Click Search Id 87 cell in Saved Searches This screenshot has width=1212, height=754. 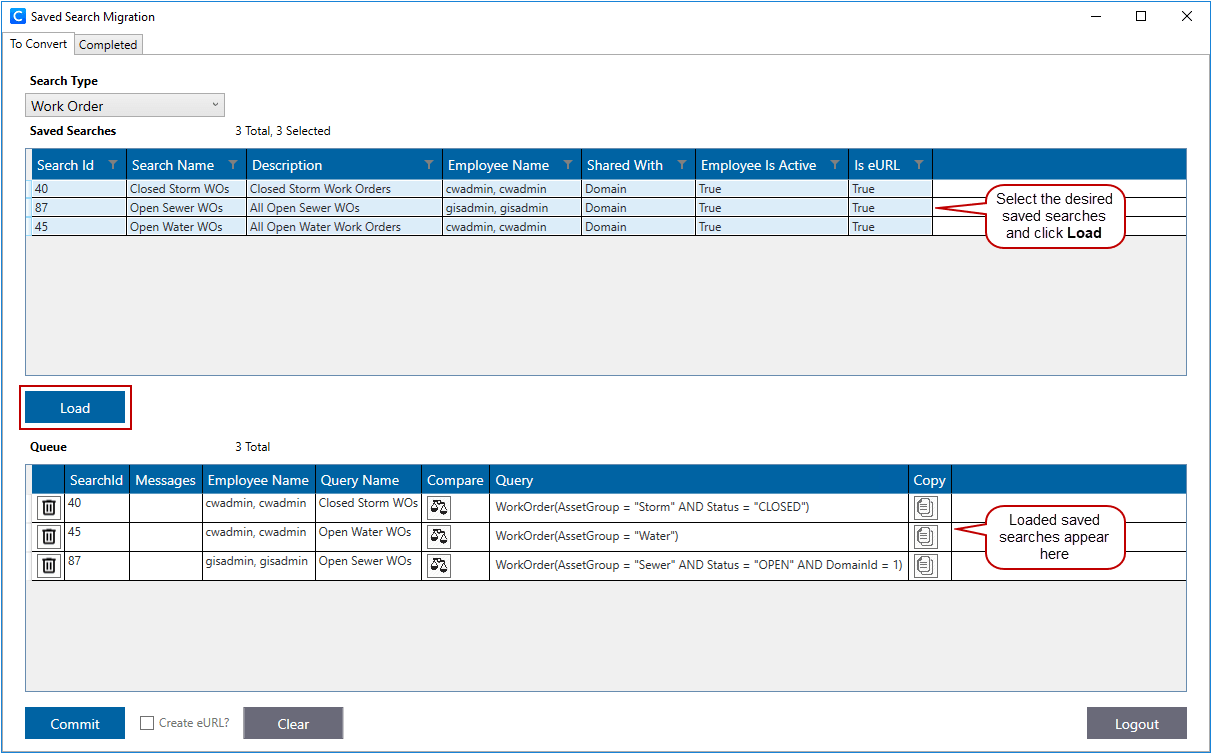(78, 207)
